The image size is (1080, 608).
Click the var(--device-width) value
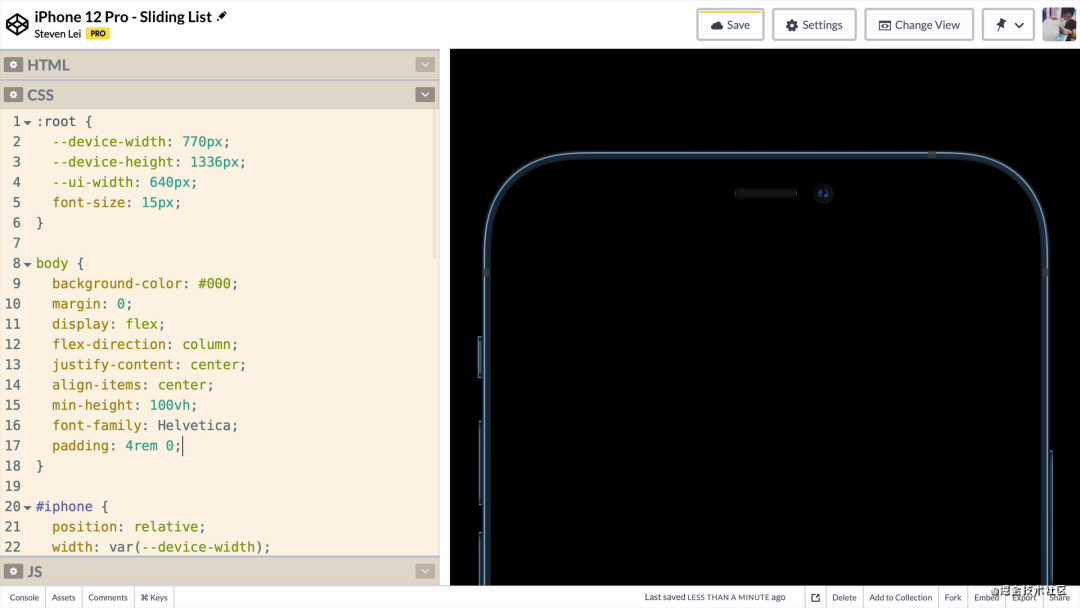click(186, 547)
